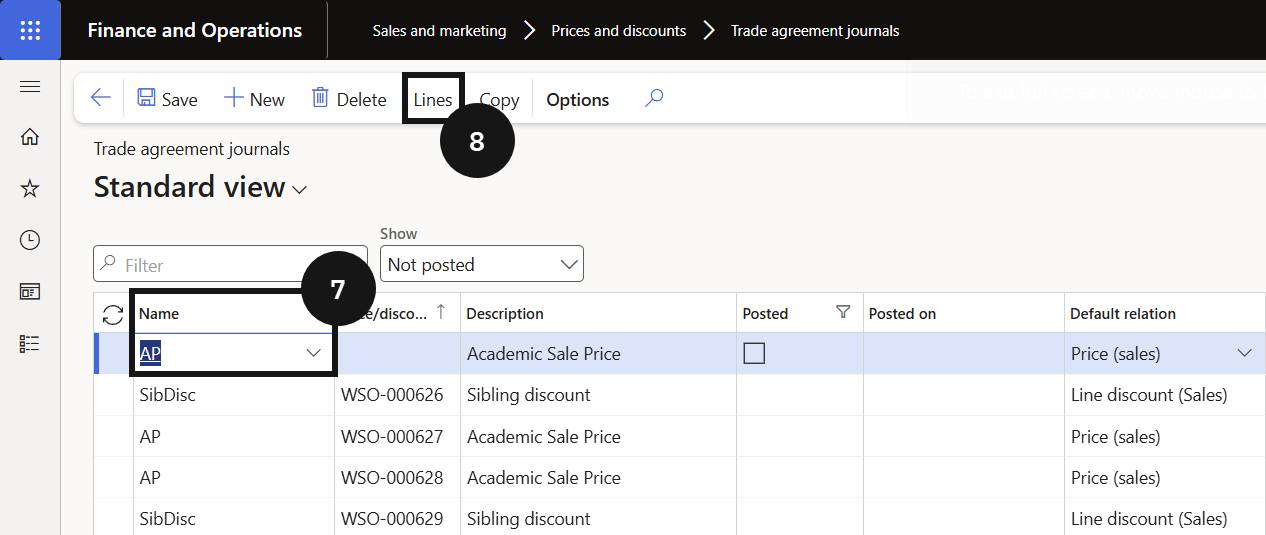Image resolution: width=1266 pixels, height=535 pixels.
Task: Click Price (sales) in the WSO-000628 row
Action: (1115, 478)
